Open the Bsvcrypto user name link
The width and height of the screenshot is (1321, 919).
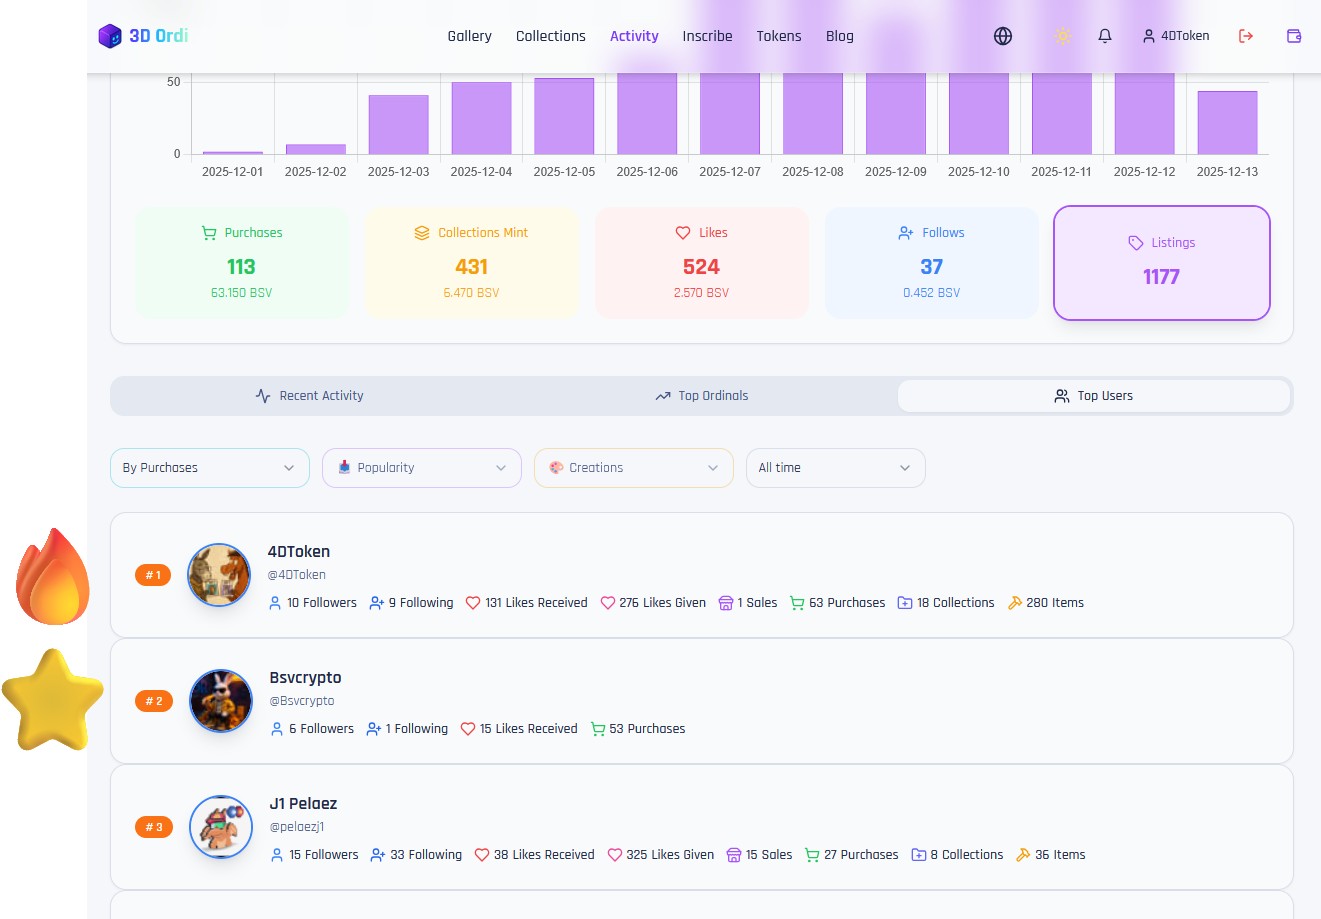[306, 678]
